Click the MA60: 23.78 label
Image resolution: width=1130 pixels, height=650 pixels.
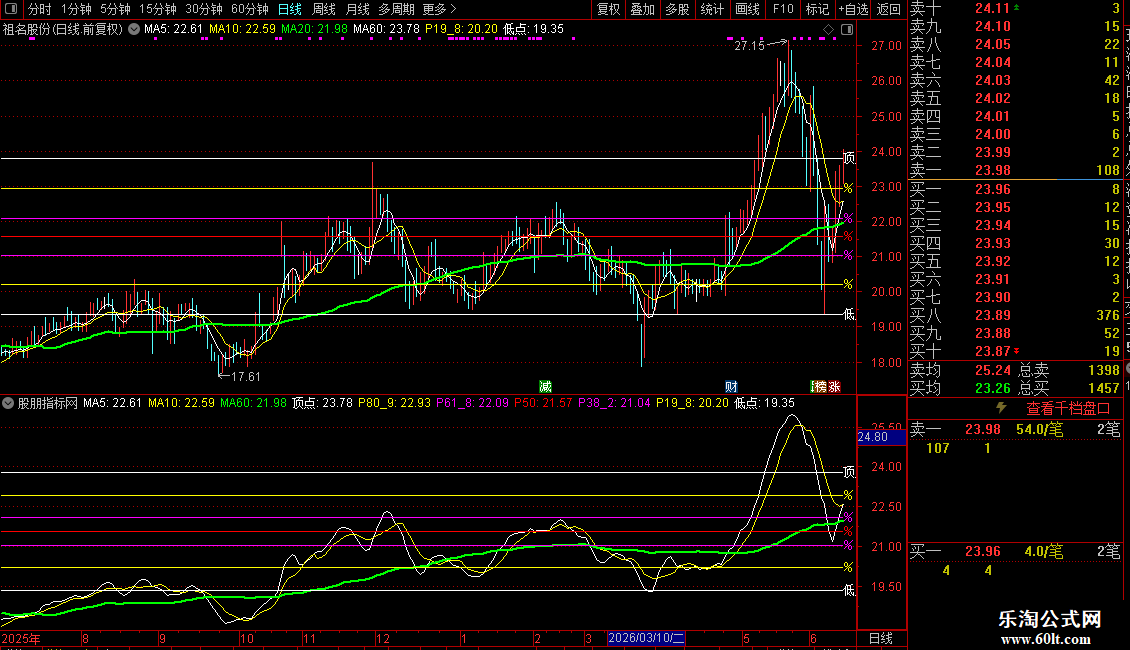386,29
